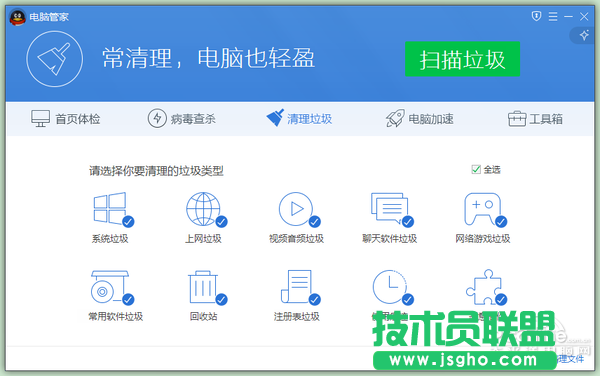Image resolution: width=600 pixels, height=376 pixels.
Task: Switch to the 首页体检 tab
Action: [65, 119]
